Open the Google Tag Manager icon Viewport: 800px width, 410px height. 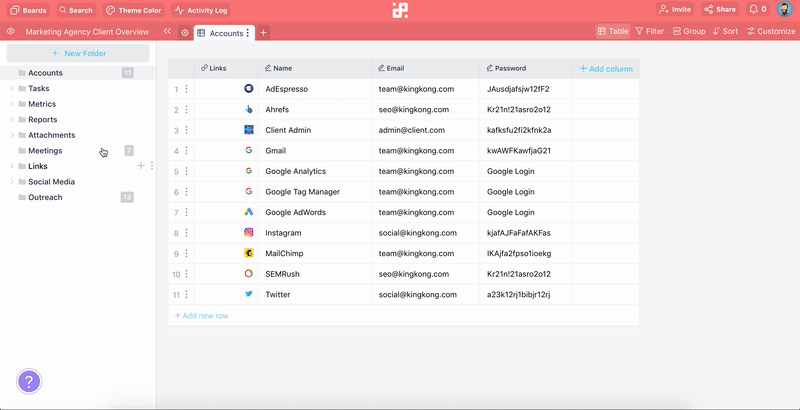click(248, 192)
